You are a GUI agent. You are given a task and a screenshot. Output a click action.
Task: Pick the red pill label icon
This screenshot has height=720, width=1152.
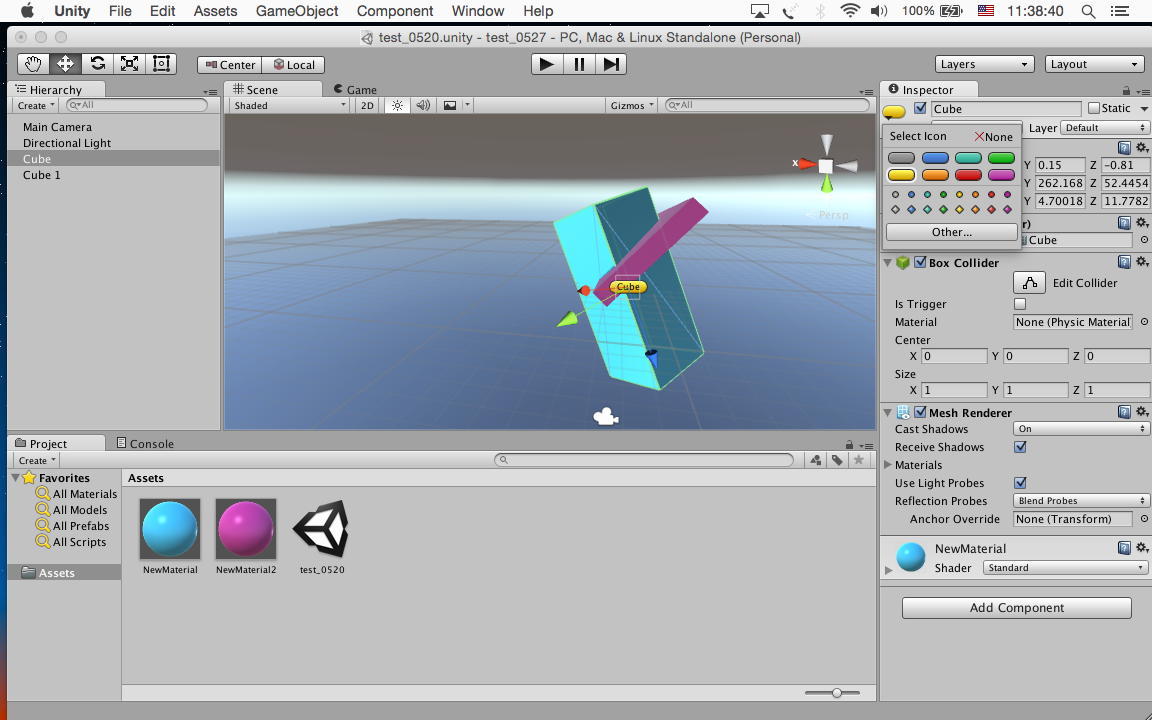[x=968, y=175]
